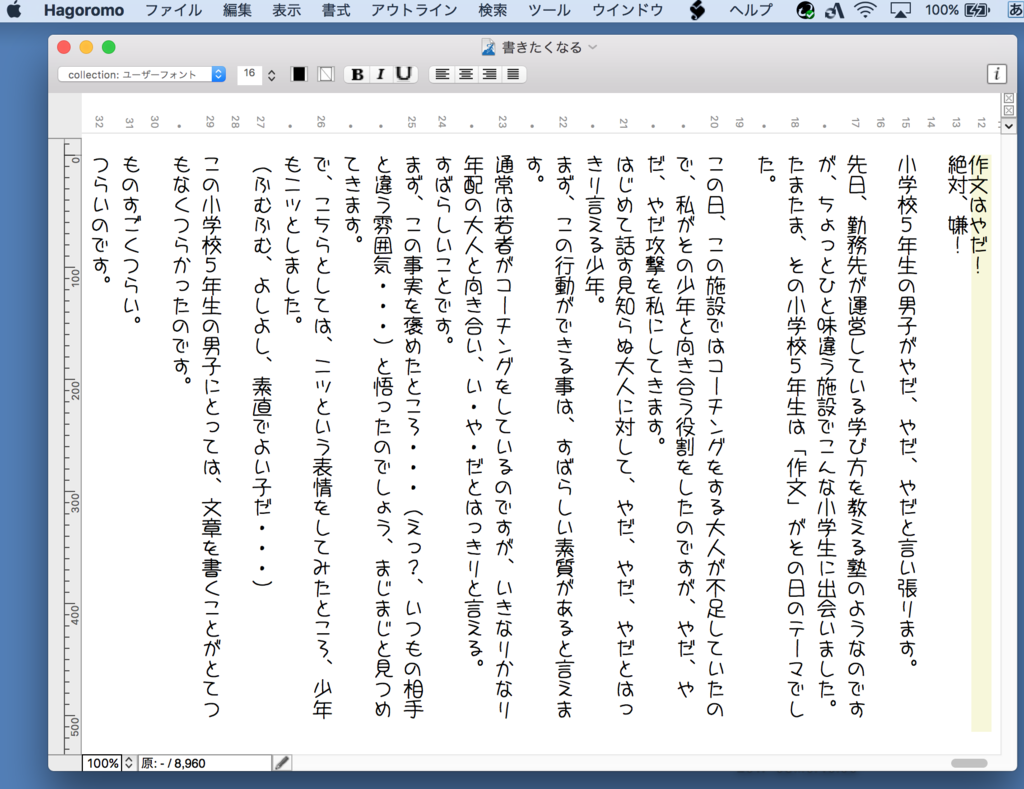This screenshot has height=789, width=1024.
Task: Open the 書きたくなる title dropdown
Action: click(x=592, y=47)
